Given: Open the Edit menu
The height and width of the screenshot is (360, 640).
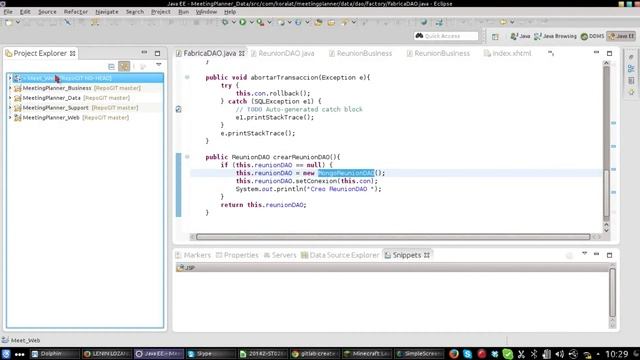Looking at the screenshot, I should [25, 12].
